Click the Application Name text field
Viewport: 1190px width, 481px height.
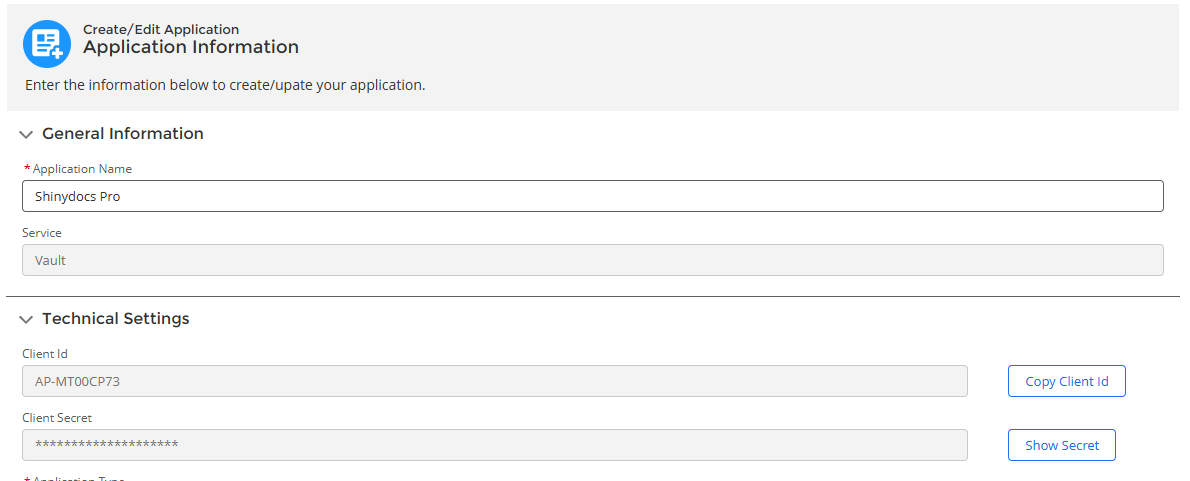point(592,196)
